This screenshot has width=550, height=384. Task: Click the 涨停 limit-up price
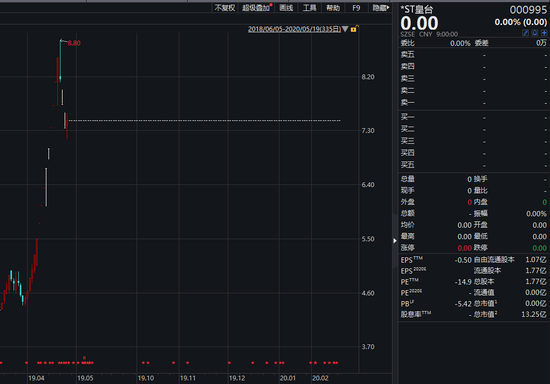coord(464,248)
